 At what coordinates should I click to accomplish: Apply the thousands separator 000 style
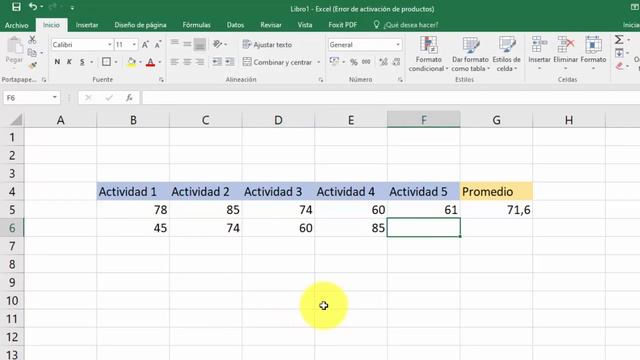(x=366, y=62)
